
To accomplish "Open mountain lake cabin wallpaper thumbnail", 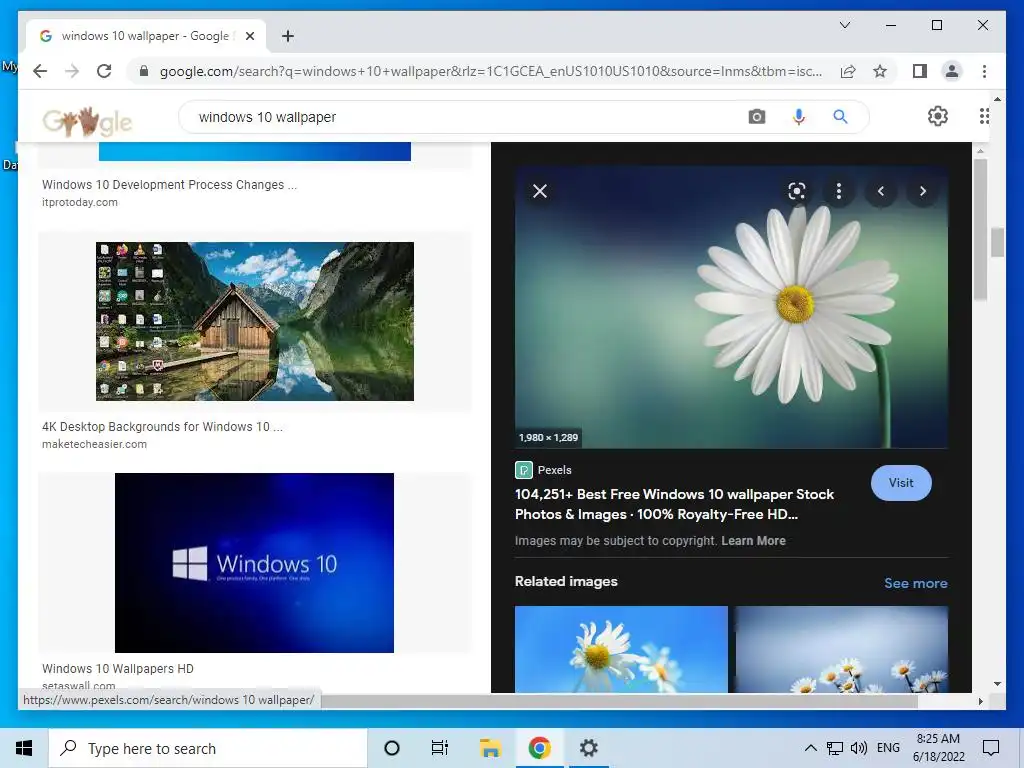I will point(255,321).
